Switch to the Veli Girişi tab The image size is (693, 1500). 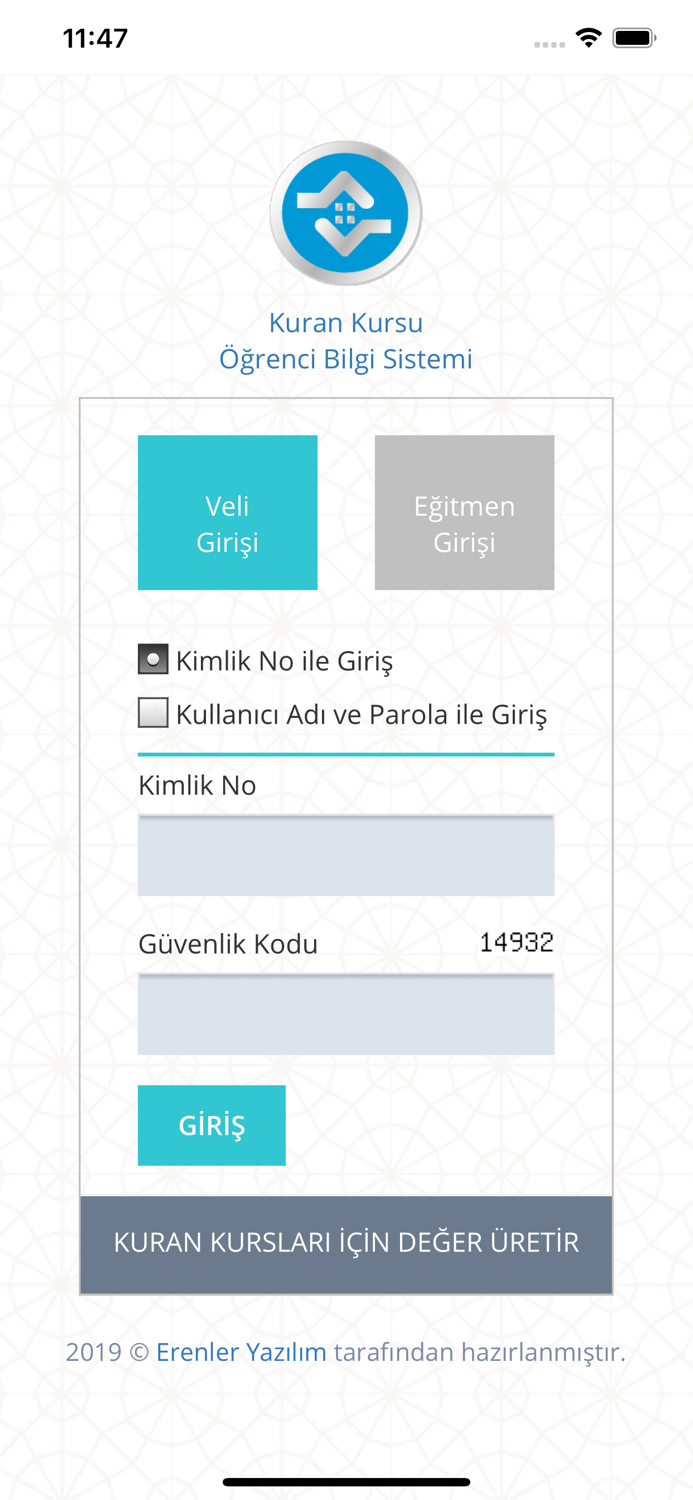point(227,512)
